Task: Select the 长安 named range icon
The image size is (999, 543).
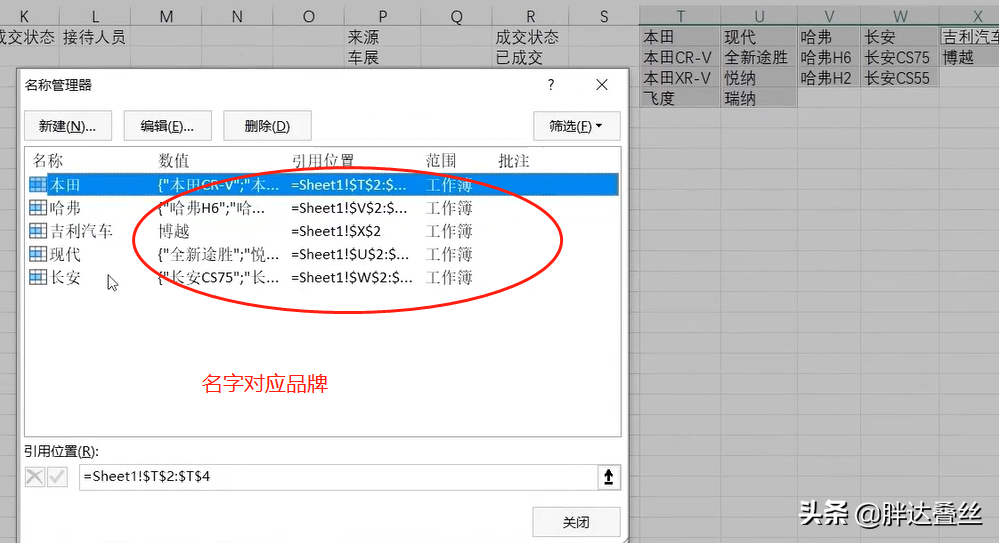Action: [38, 277]
